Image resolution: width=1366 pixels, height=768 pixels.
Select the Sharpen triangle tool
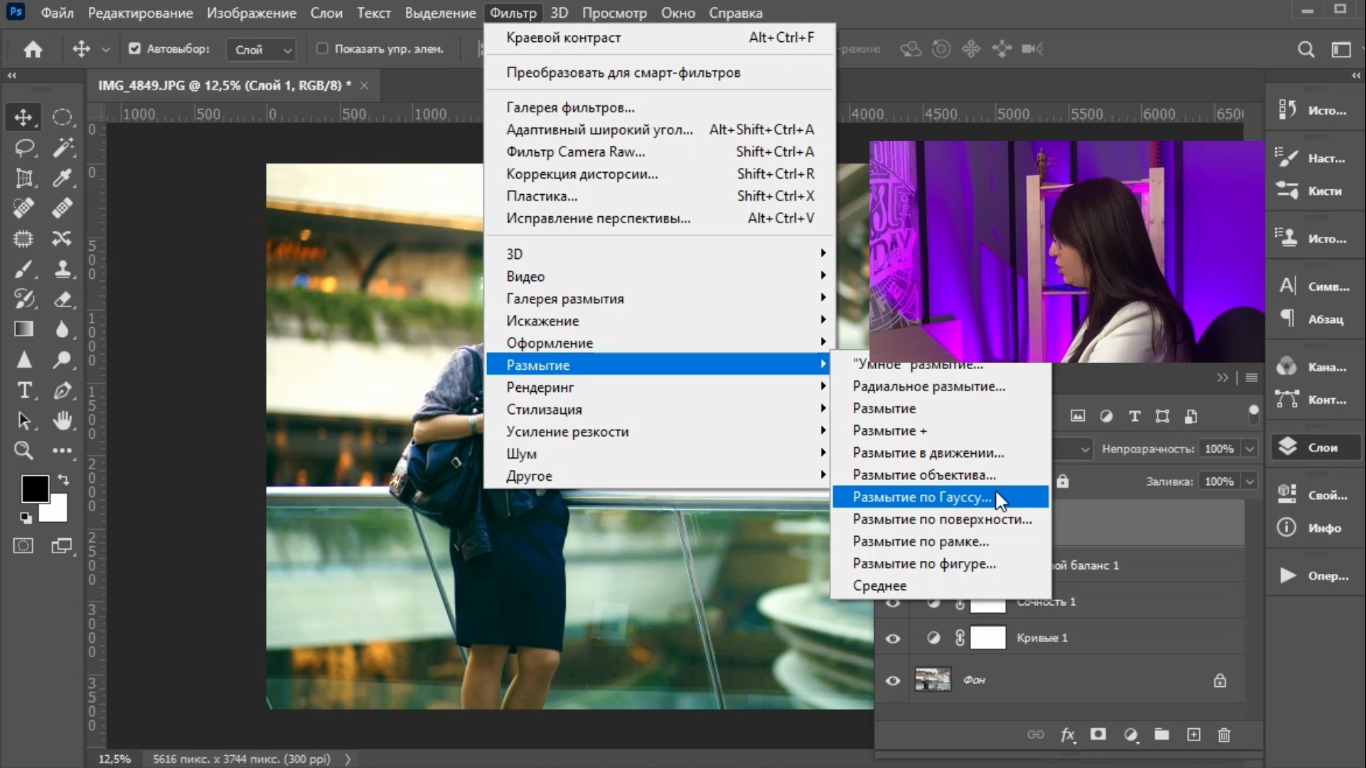(x=24, y=360)
